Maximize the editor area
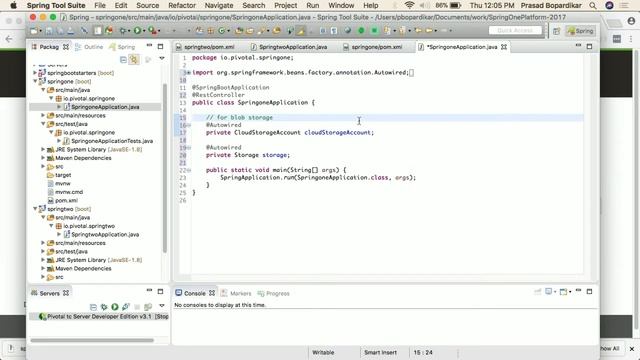Screen dimensions: 640x360 (589, 47)
